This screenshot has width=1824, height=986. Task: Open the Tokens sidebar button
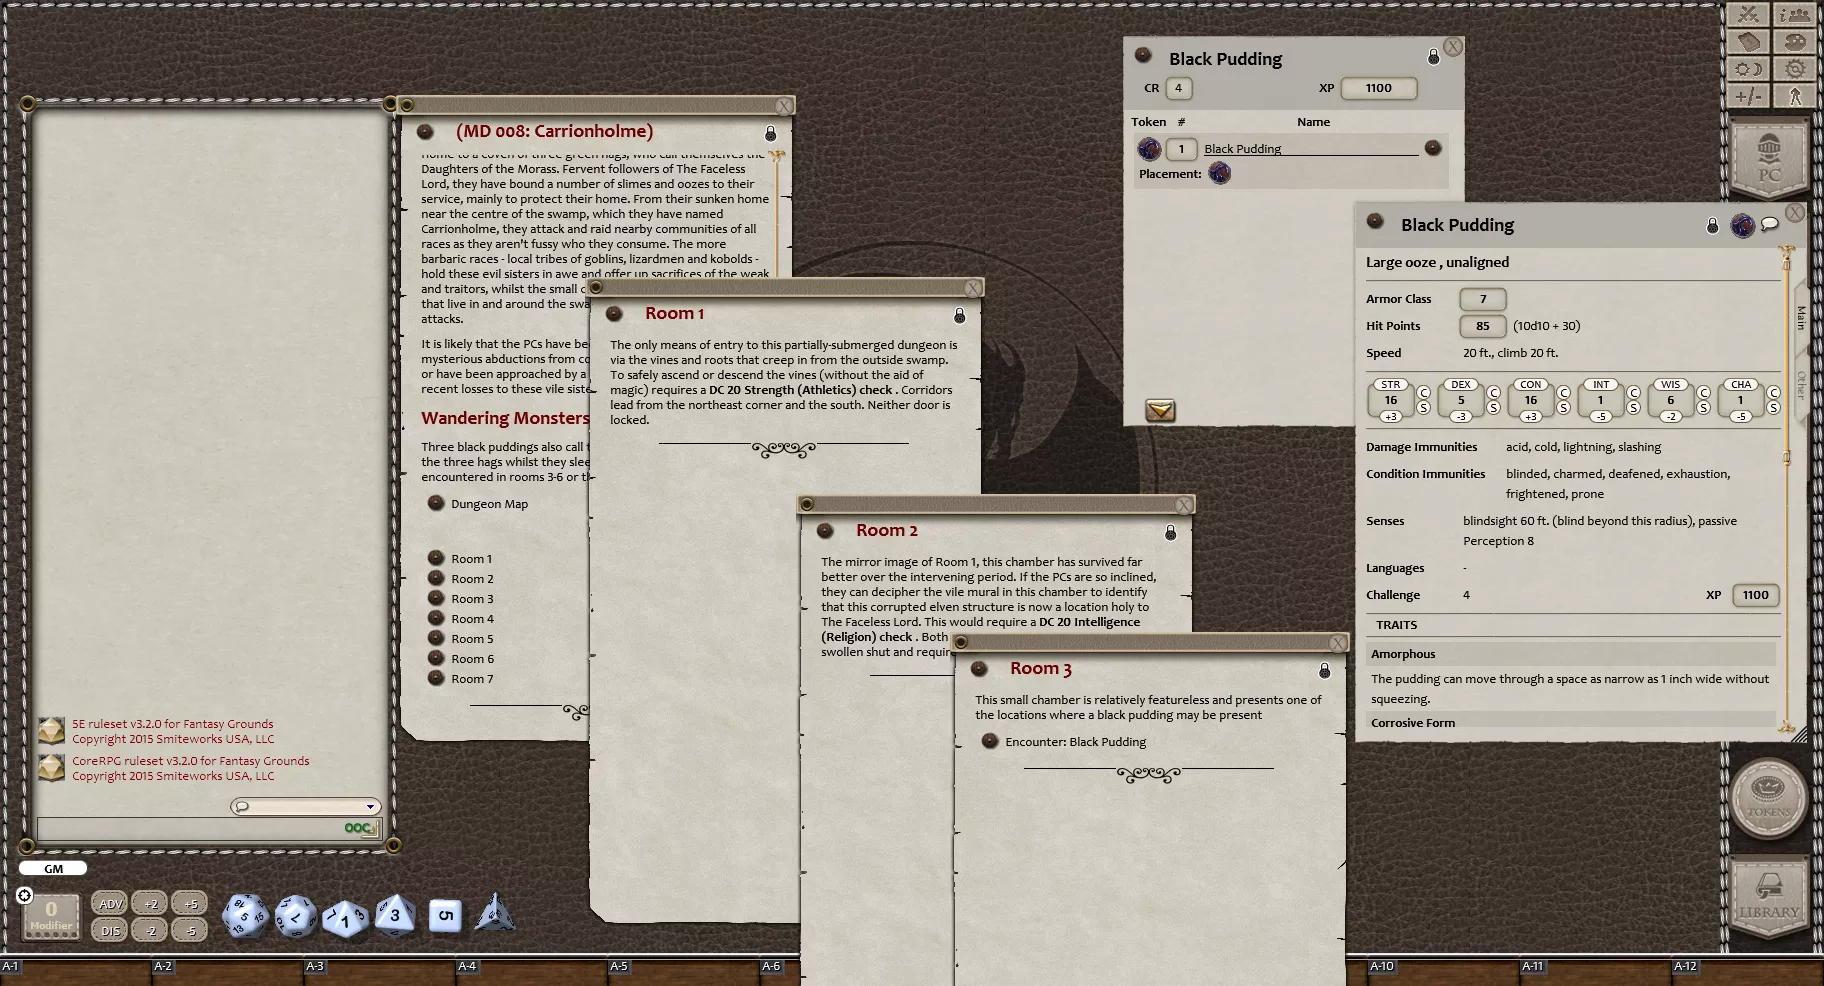1769,797
